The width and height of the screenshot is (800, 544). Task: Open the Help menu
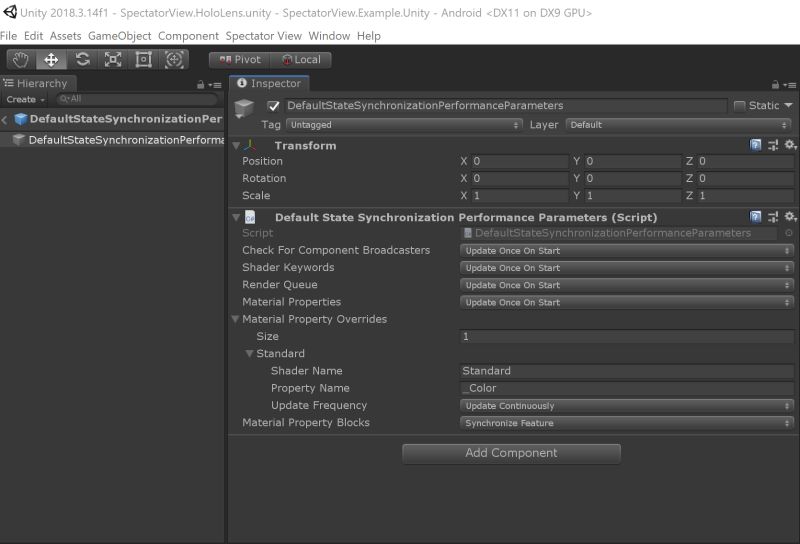coord(368,36)
